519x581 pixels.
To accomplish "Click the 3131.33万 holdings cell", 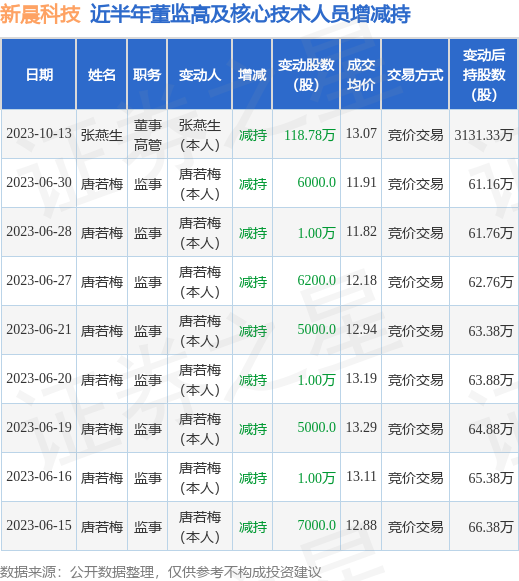I will [483, 135].
